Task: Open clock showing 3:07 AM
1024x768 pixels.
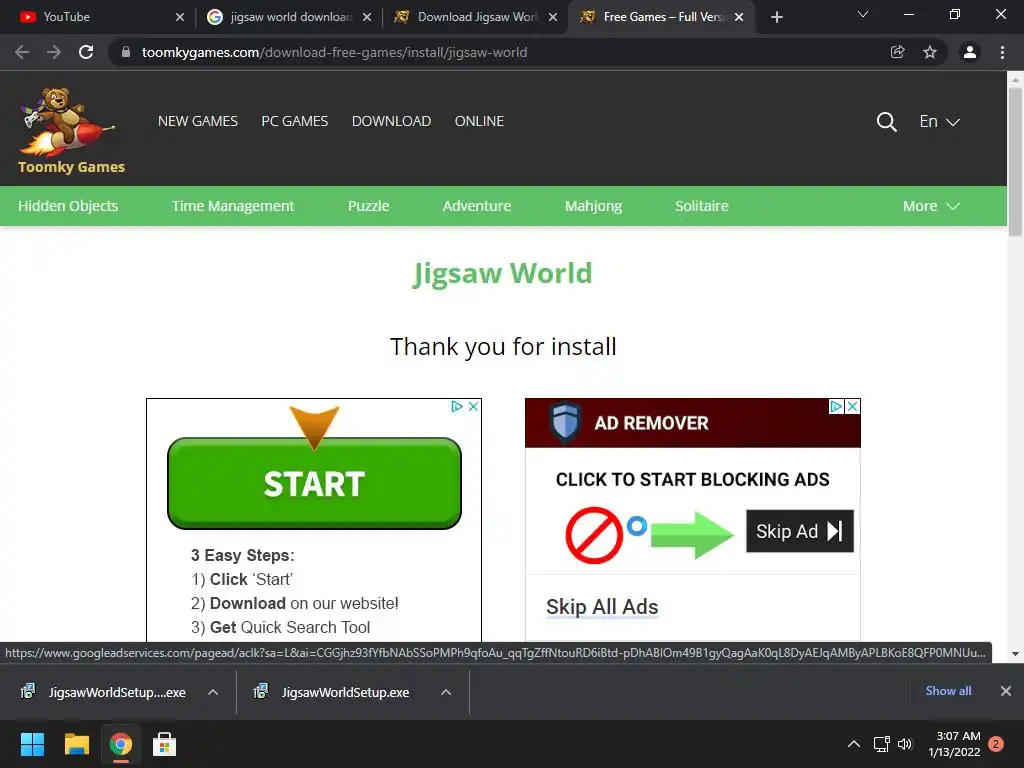Action: pyautogui.click(x=954, y=744)
